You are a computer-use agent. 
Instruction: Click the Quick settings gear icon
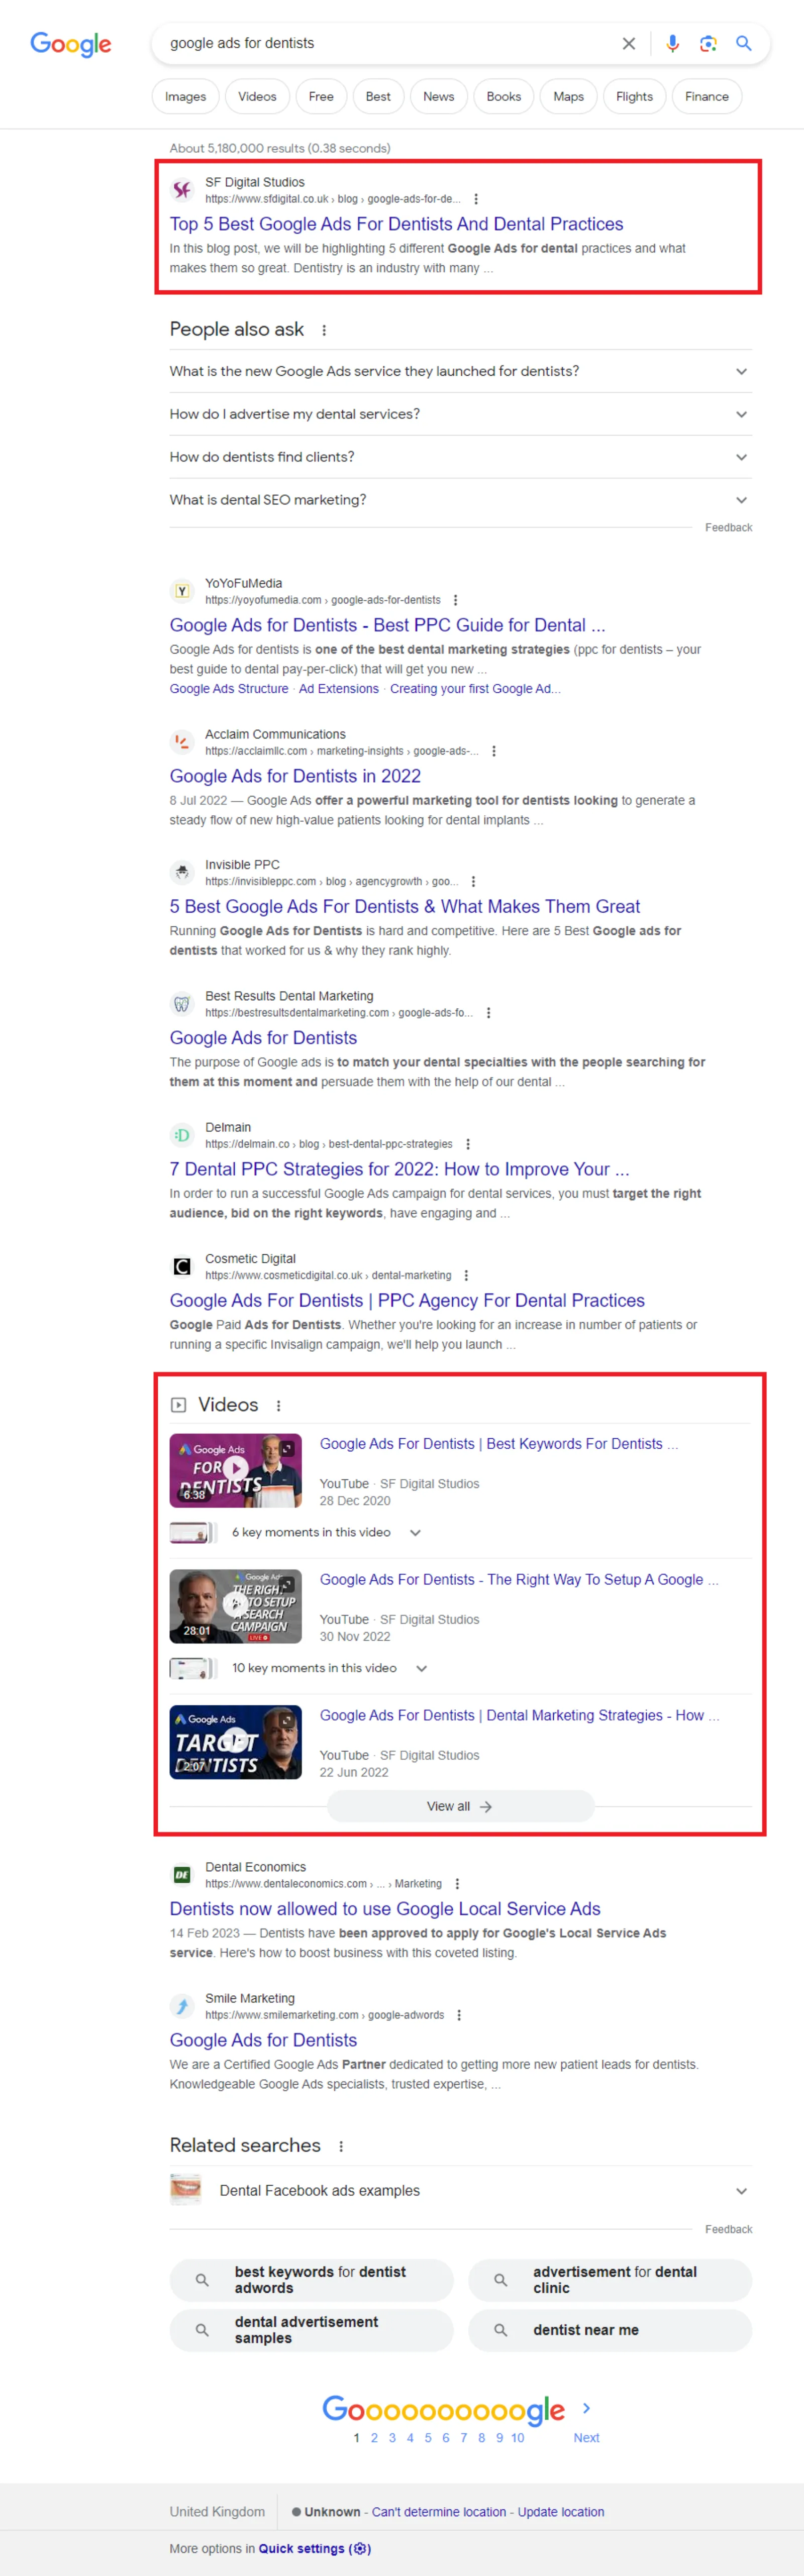pos(360,2548)
